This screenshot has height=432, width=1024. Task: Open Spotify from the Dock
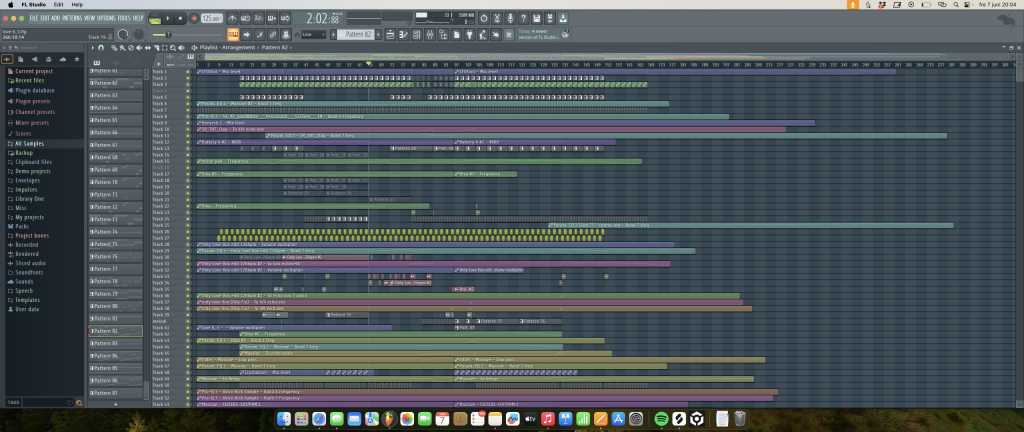click(x=660, y=418)
